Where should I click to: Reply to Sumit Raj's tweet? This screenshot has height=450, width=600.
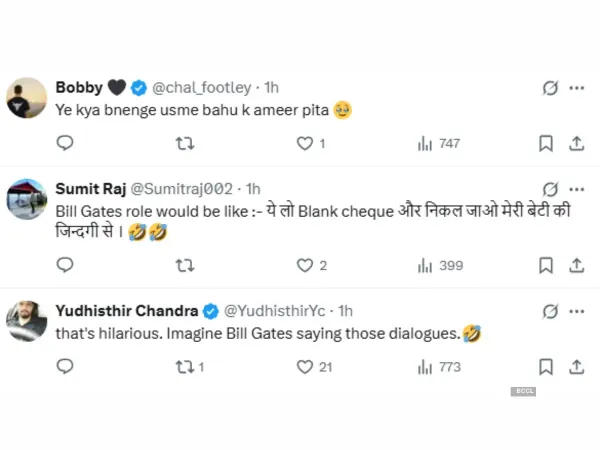pyautogui.click(x=65, y=265)
